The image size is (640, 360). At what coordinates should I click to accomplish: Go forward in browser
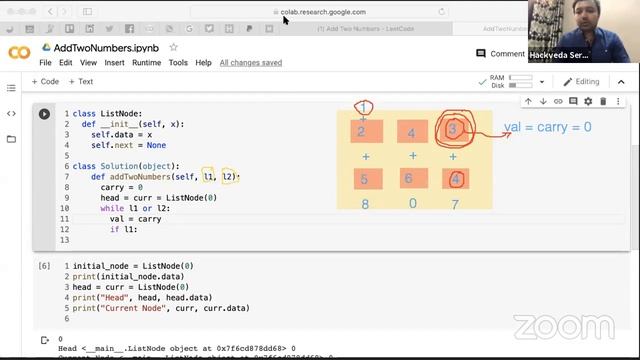coord(64,11)
